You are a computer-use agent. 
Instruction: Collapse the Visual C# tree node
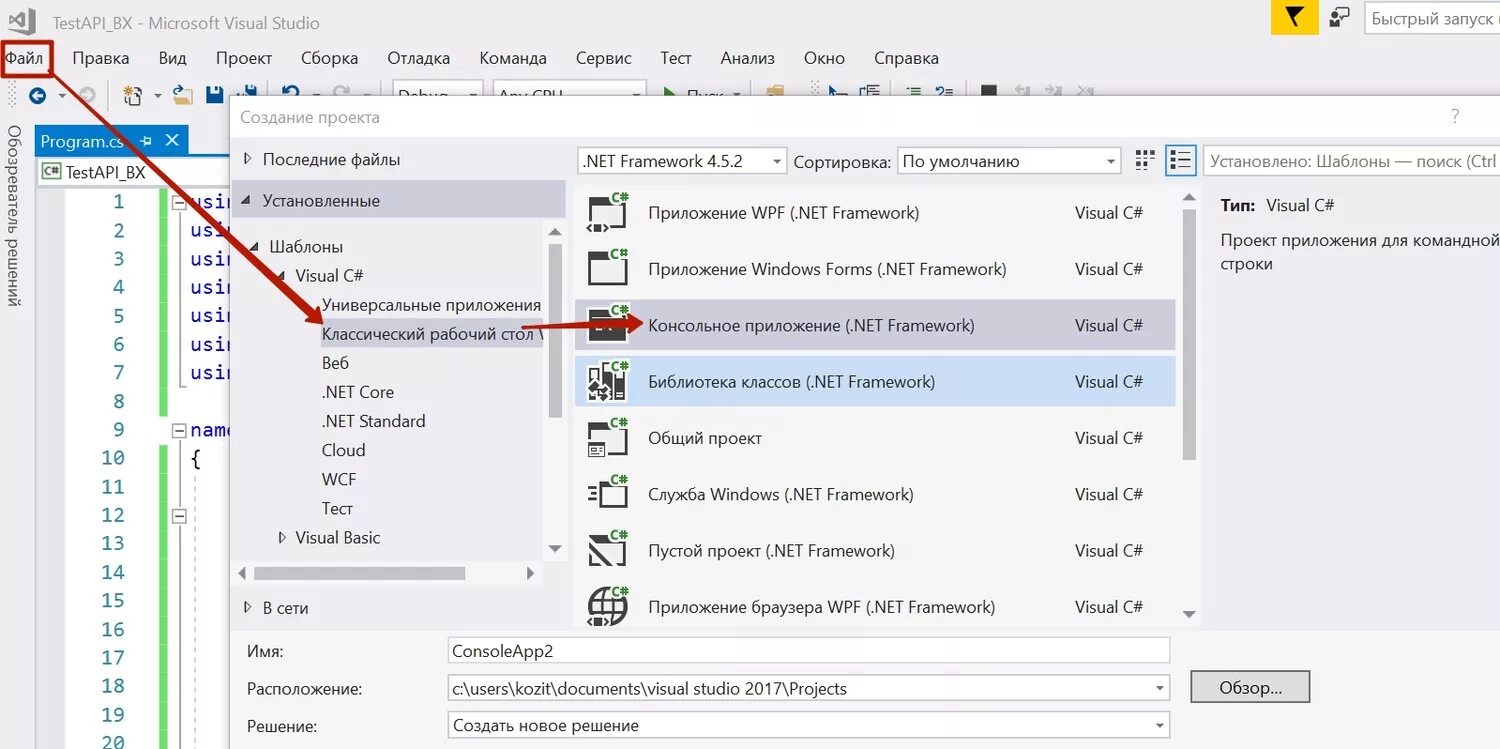[282, 276]
